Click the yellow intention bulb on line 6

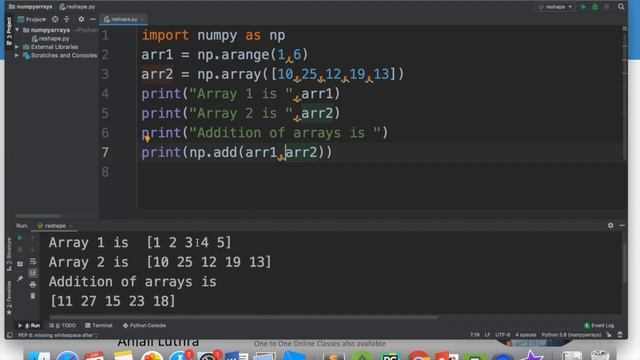[147, 139]
